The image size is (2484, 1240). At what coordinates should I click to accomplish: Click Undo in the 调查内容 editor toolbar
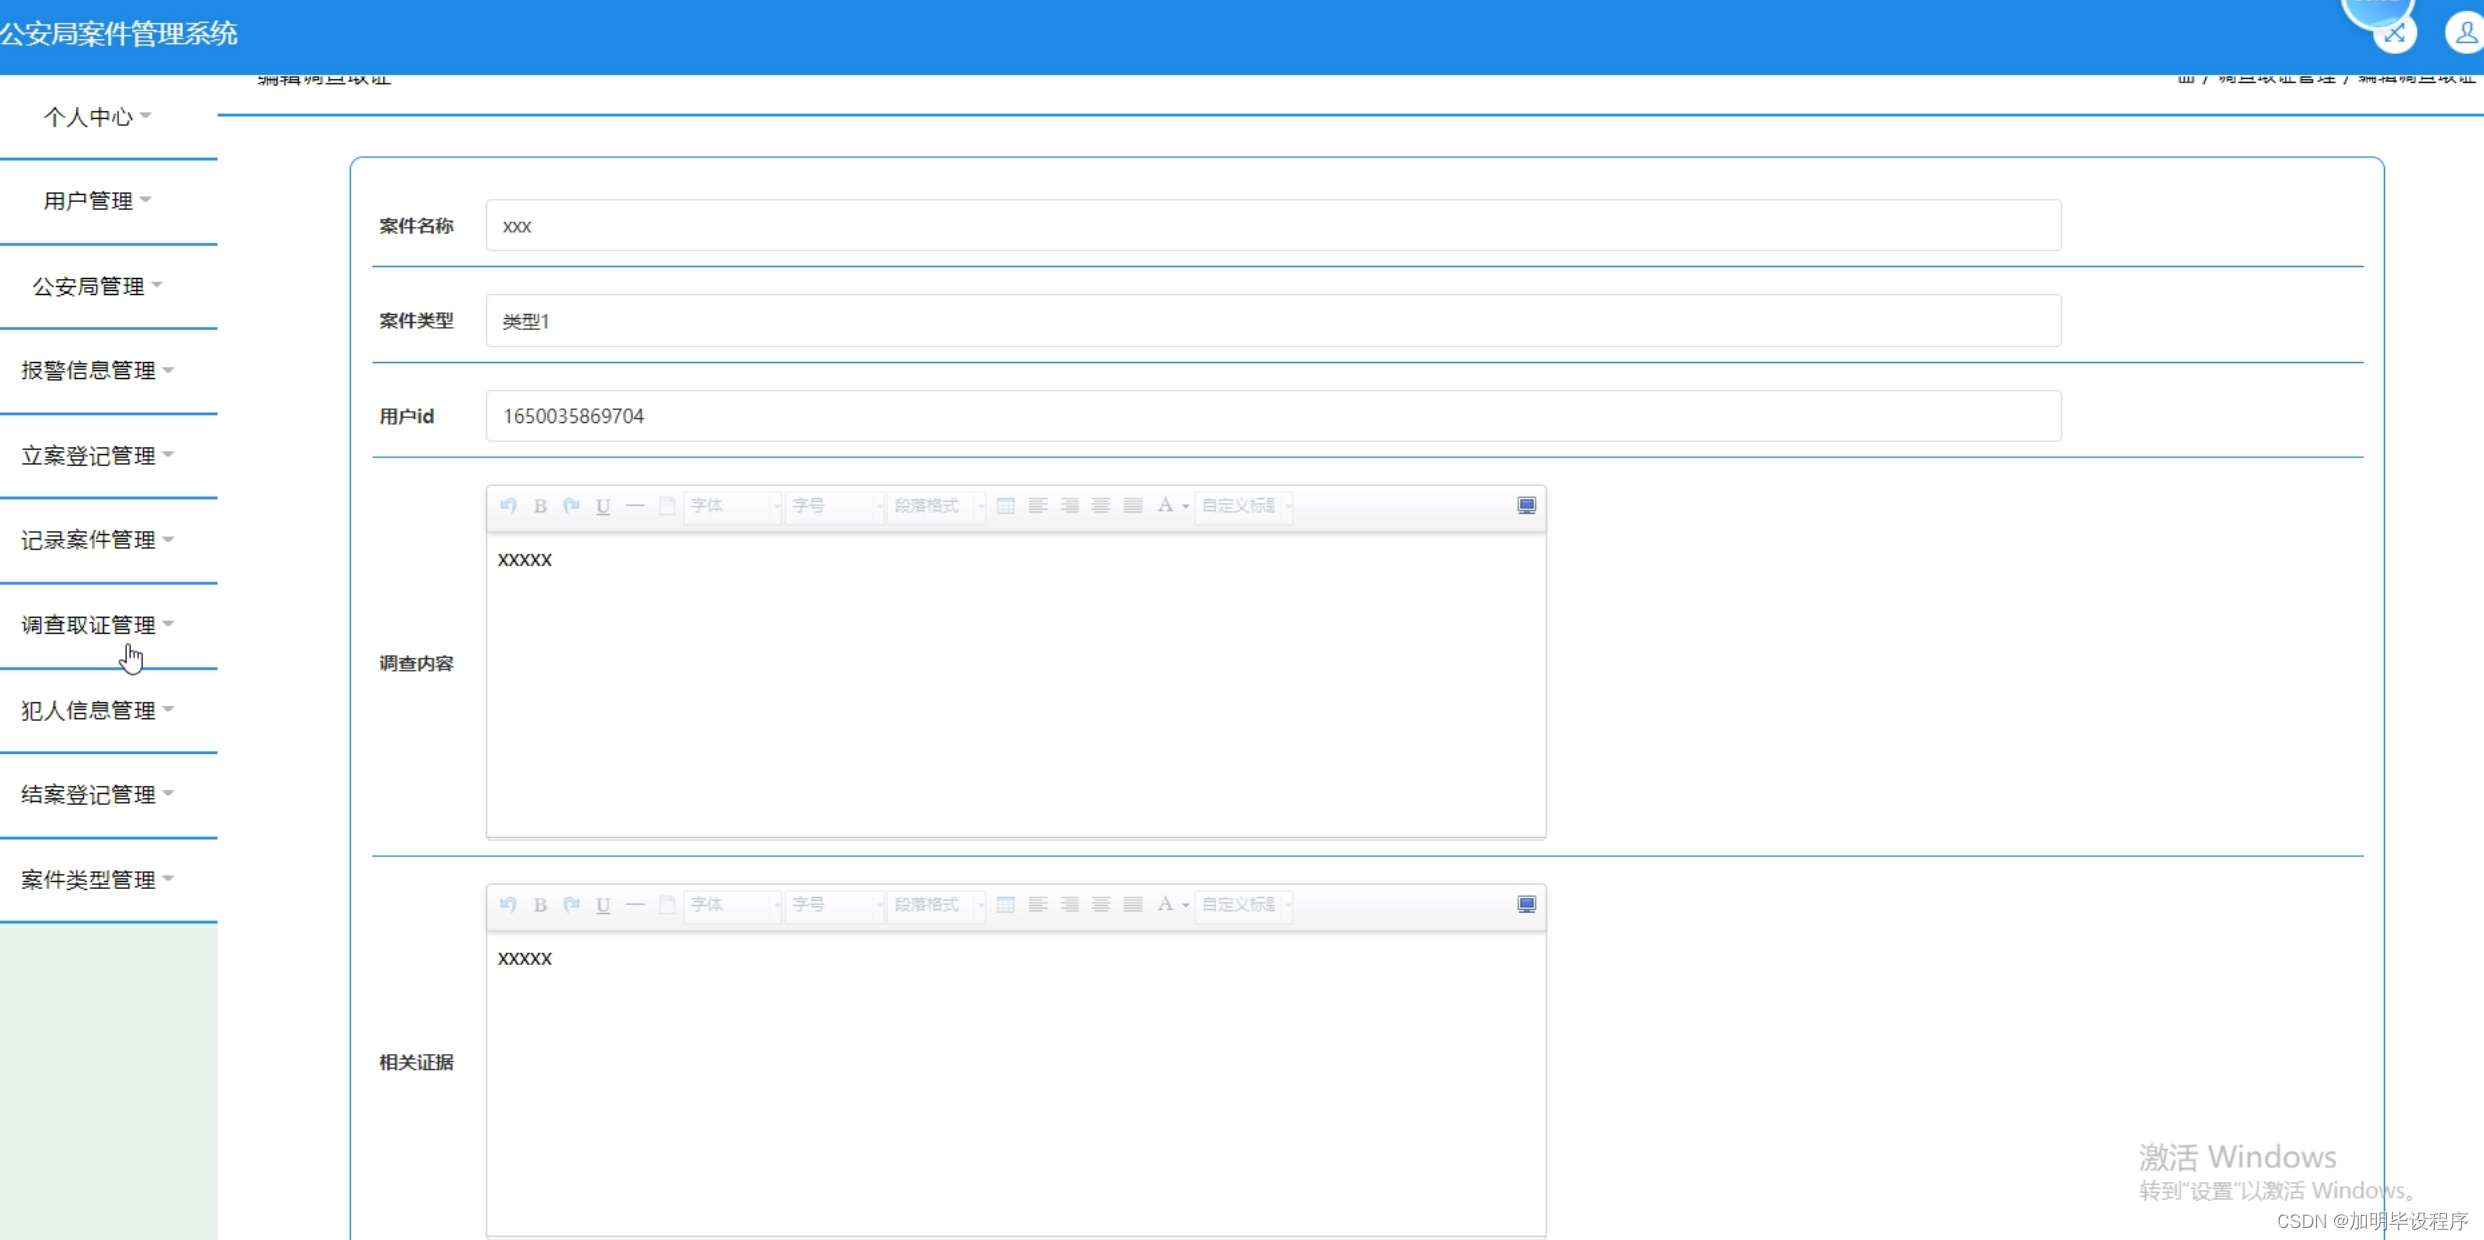pyautogui.click(x=508, y=506)
